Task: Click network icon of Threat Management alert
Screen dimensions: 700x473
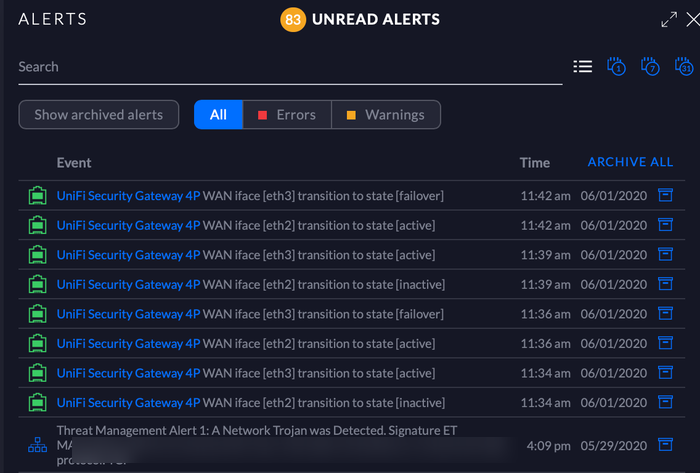Action: 38,445
